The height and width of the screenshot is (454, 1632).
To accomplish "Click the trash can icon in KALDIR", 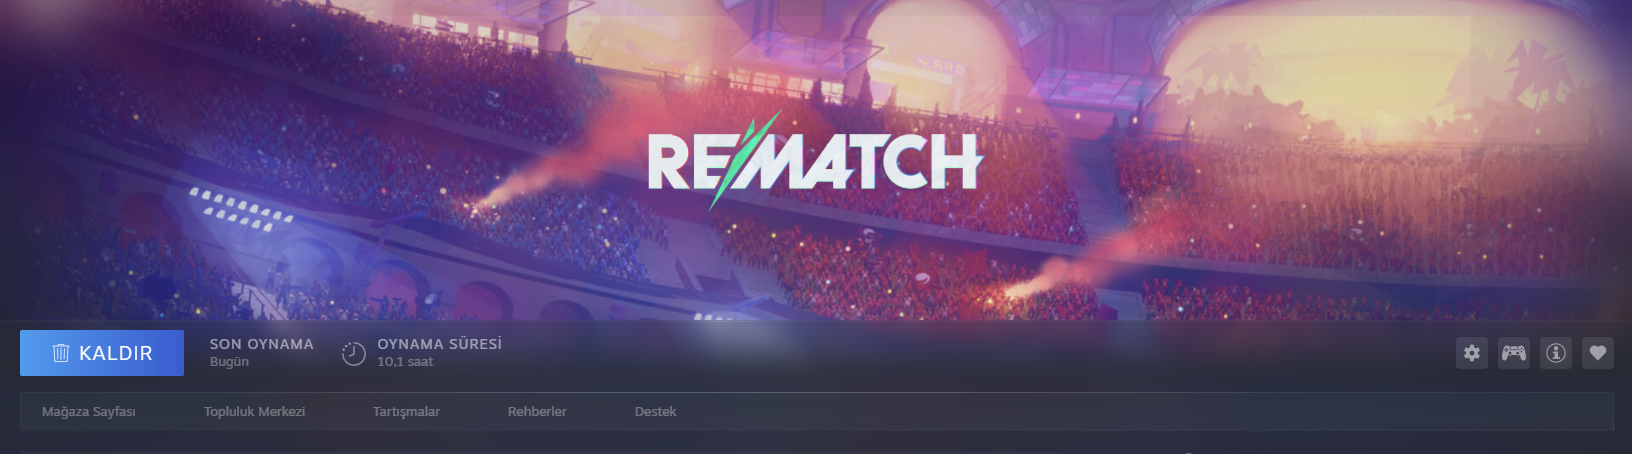I will click(60, 353).
